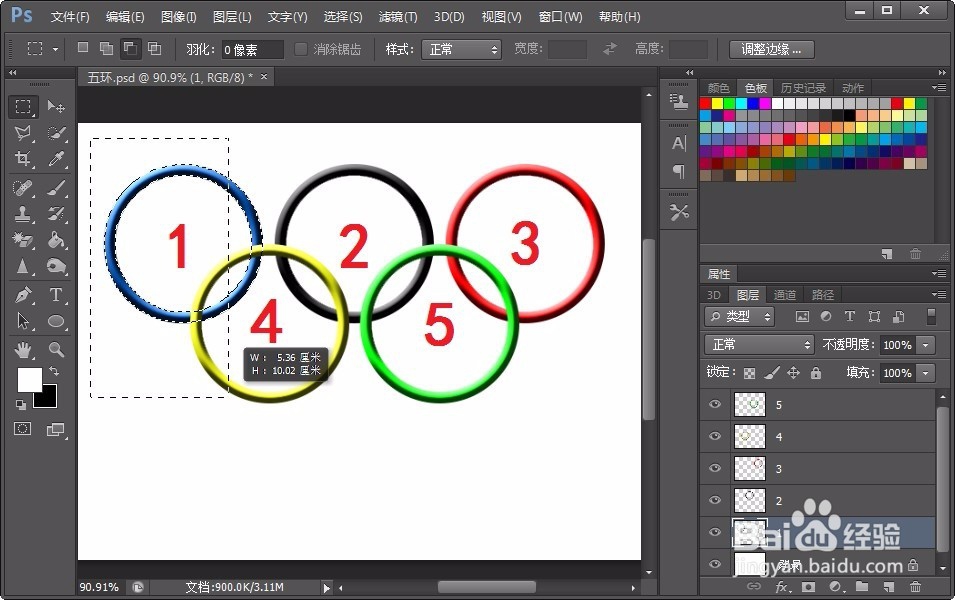Click the 调整边缘 button
The height and width of the screenshot is (600, 955).
coord(771,49)
